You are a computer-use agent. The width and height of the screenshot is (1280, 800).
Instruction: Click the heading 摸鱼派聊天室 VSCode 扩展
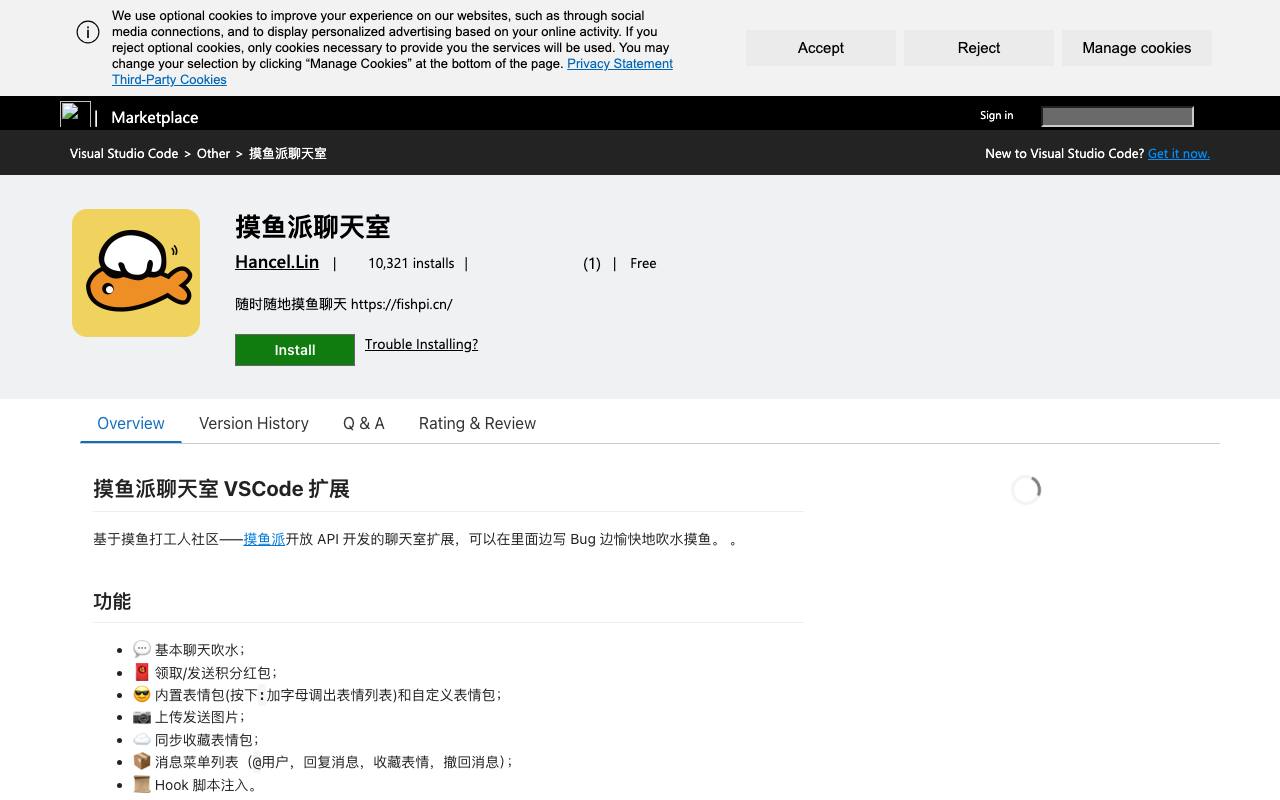[221, 489]
